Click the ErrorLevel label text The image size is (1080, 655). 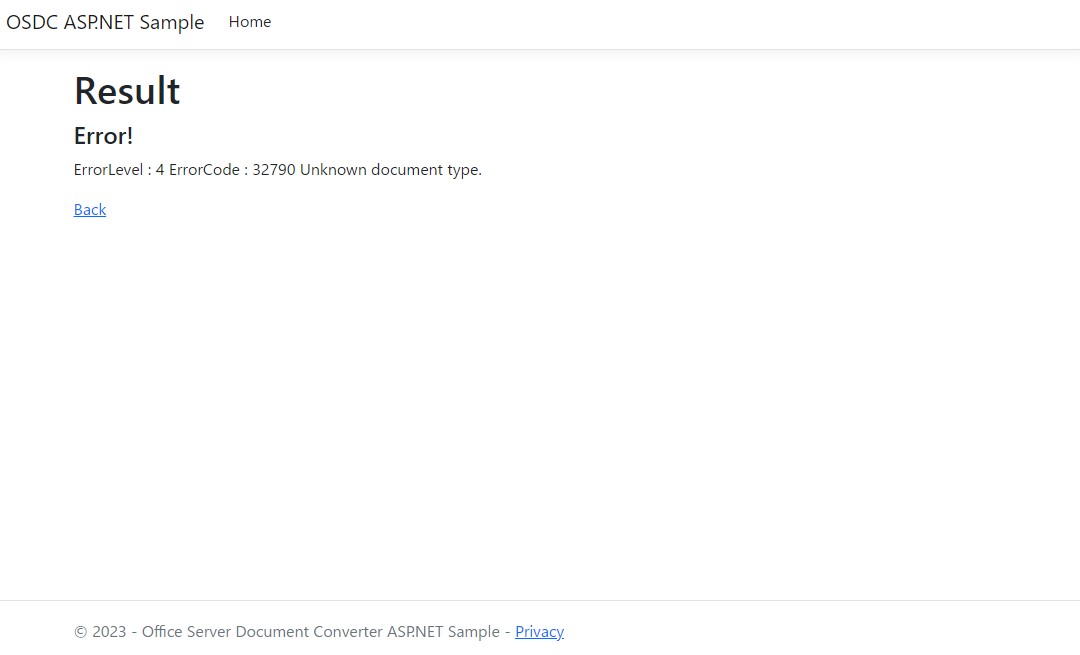pyautogui.click(x=108, y=170)
